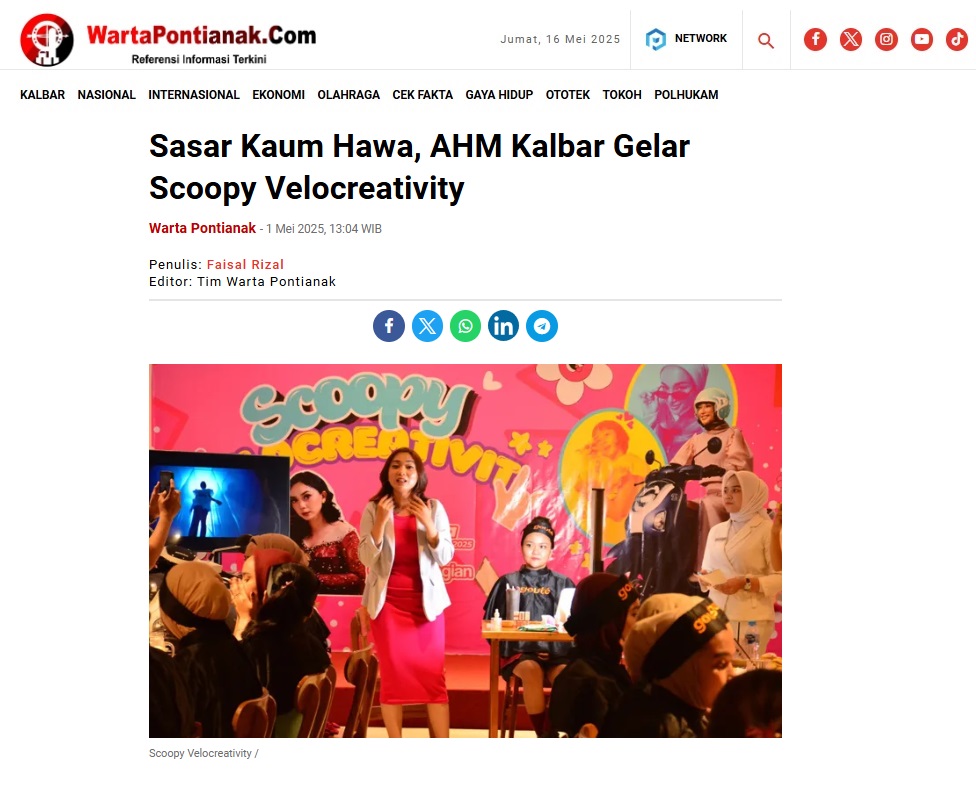Open the Warta Pontianak source link
This screenshot has height=793, width=976.
point(202,228)
